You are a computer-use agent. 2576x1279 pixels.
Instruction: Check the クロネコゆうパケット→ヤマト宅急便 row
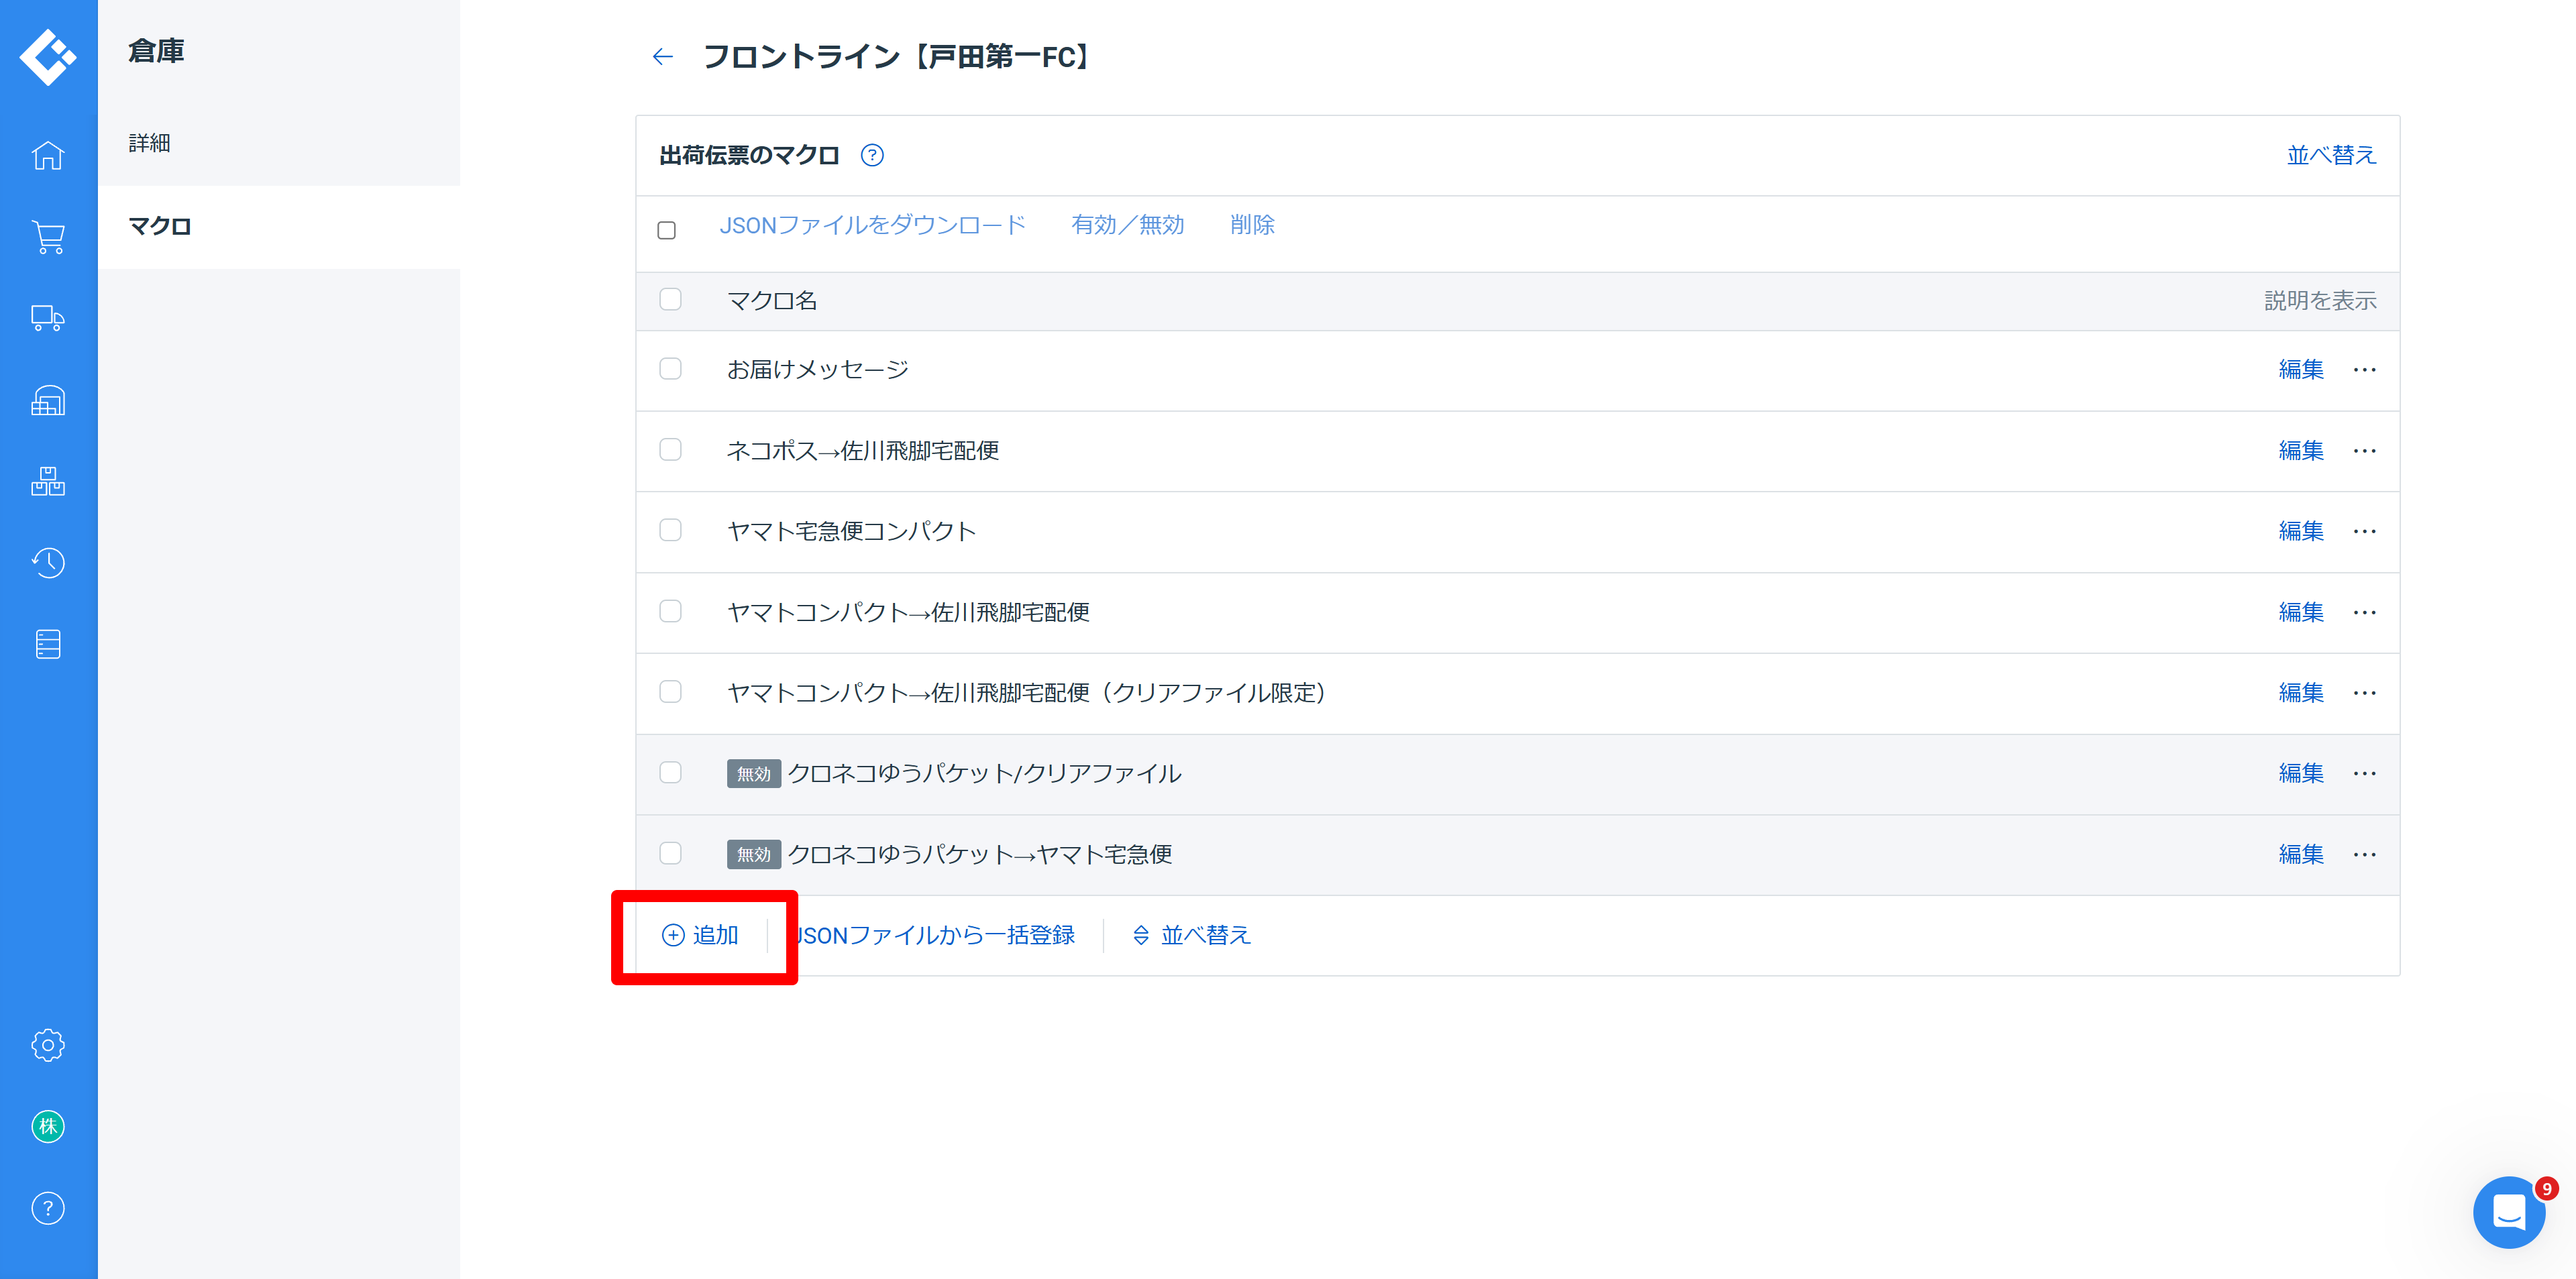click(x=670, y=852)
